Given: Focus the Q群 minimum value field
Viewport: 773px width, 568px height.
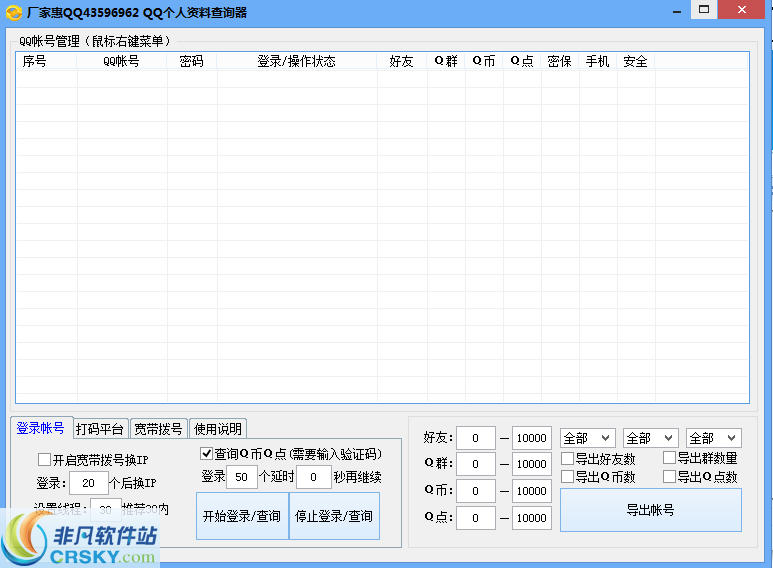Looking at the screenshot, I should (x=476, y=464).
